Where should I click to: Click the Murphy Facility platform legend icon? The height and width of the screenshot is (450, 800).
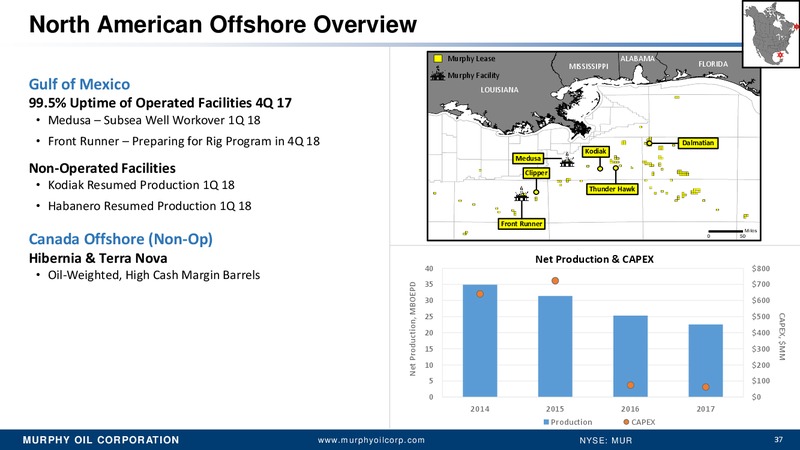click(x=438, y=75)
